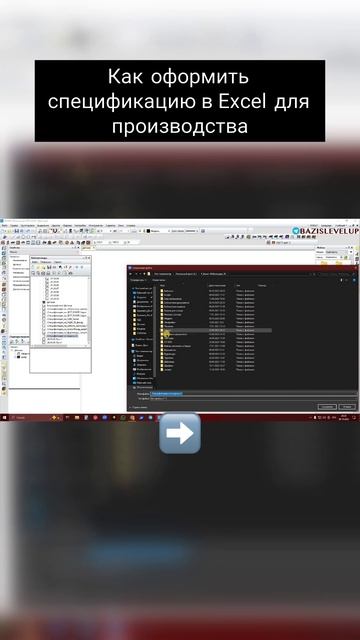The height and width of the screenshot is (640, 360).
Task: Toggle the checkbox of the highlighted checklist row
Action: pos(43,336)
